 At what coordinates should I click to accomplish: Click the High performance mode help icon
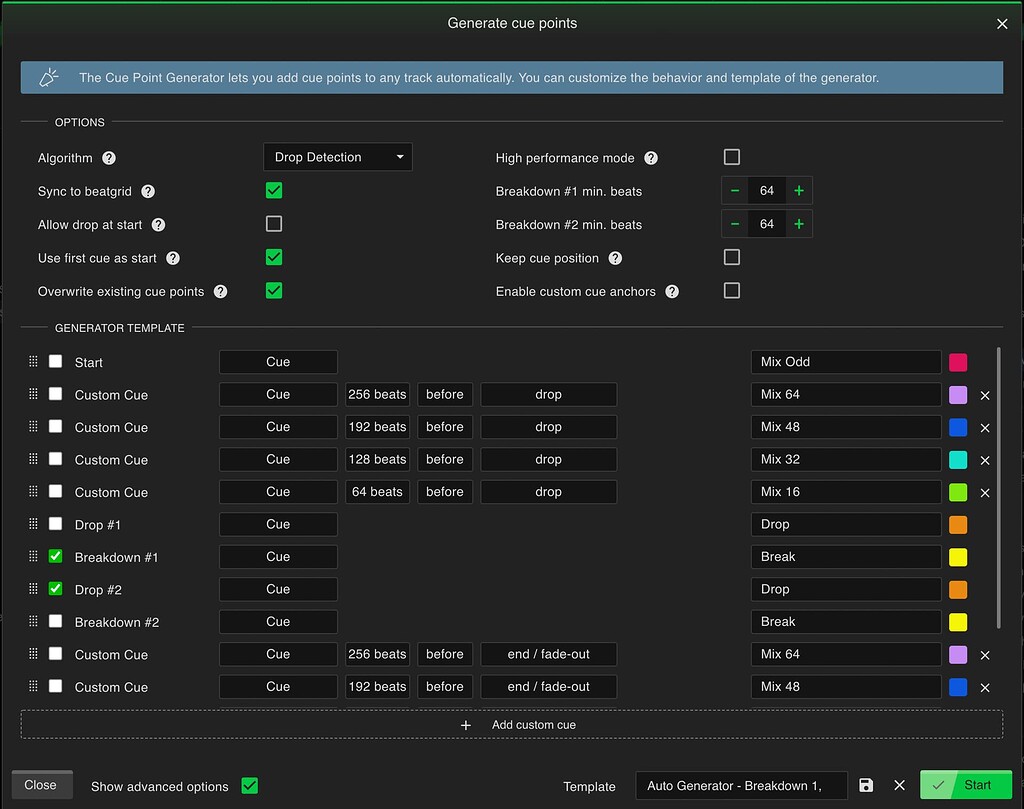pos(651,157)
